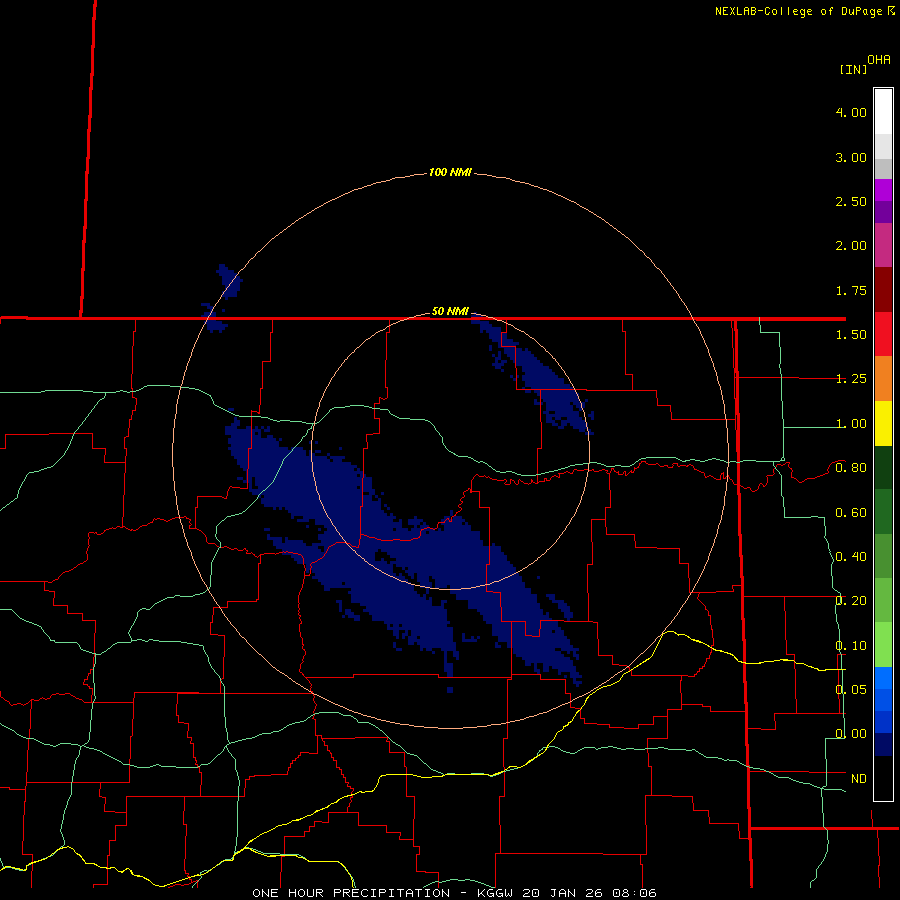Click the One Hour Precipitation KGGW caption

point(454,893)
